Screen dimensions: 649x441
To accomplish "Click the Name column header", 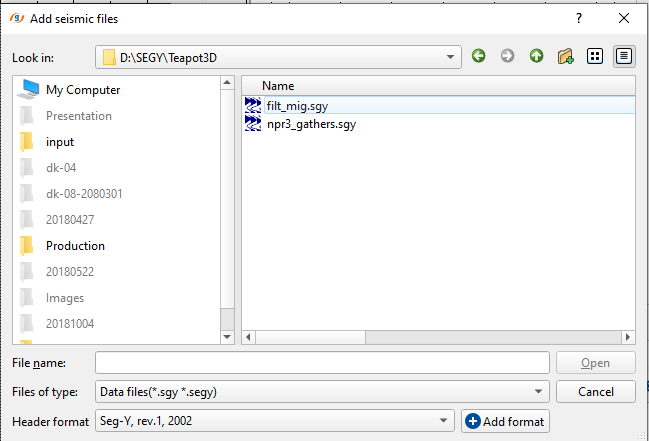I will [x=438, y=86].
